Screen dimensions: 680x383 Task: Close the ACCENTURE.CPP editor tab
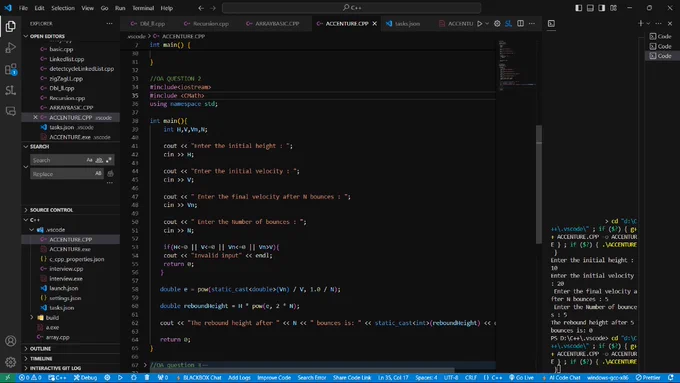375,23
